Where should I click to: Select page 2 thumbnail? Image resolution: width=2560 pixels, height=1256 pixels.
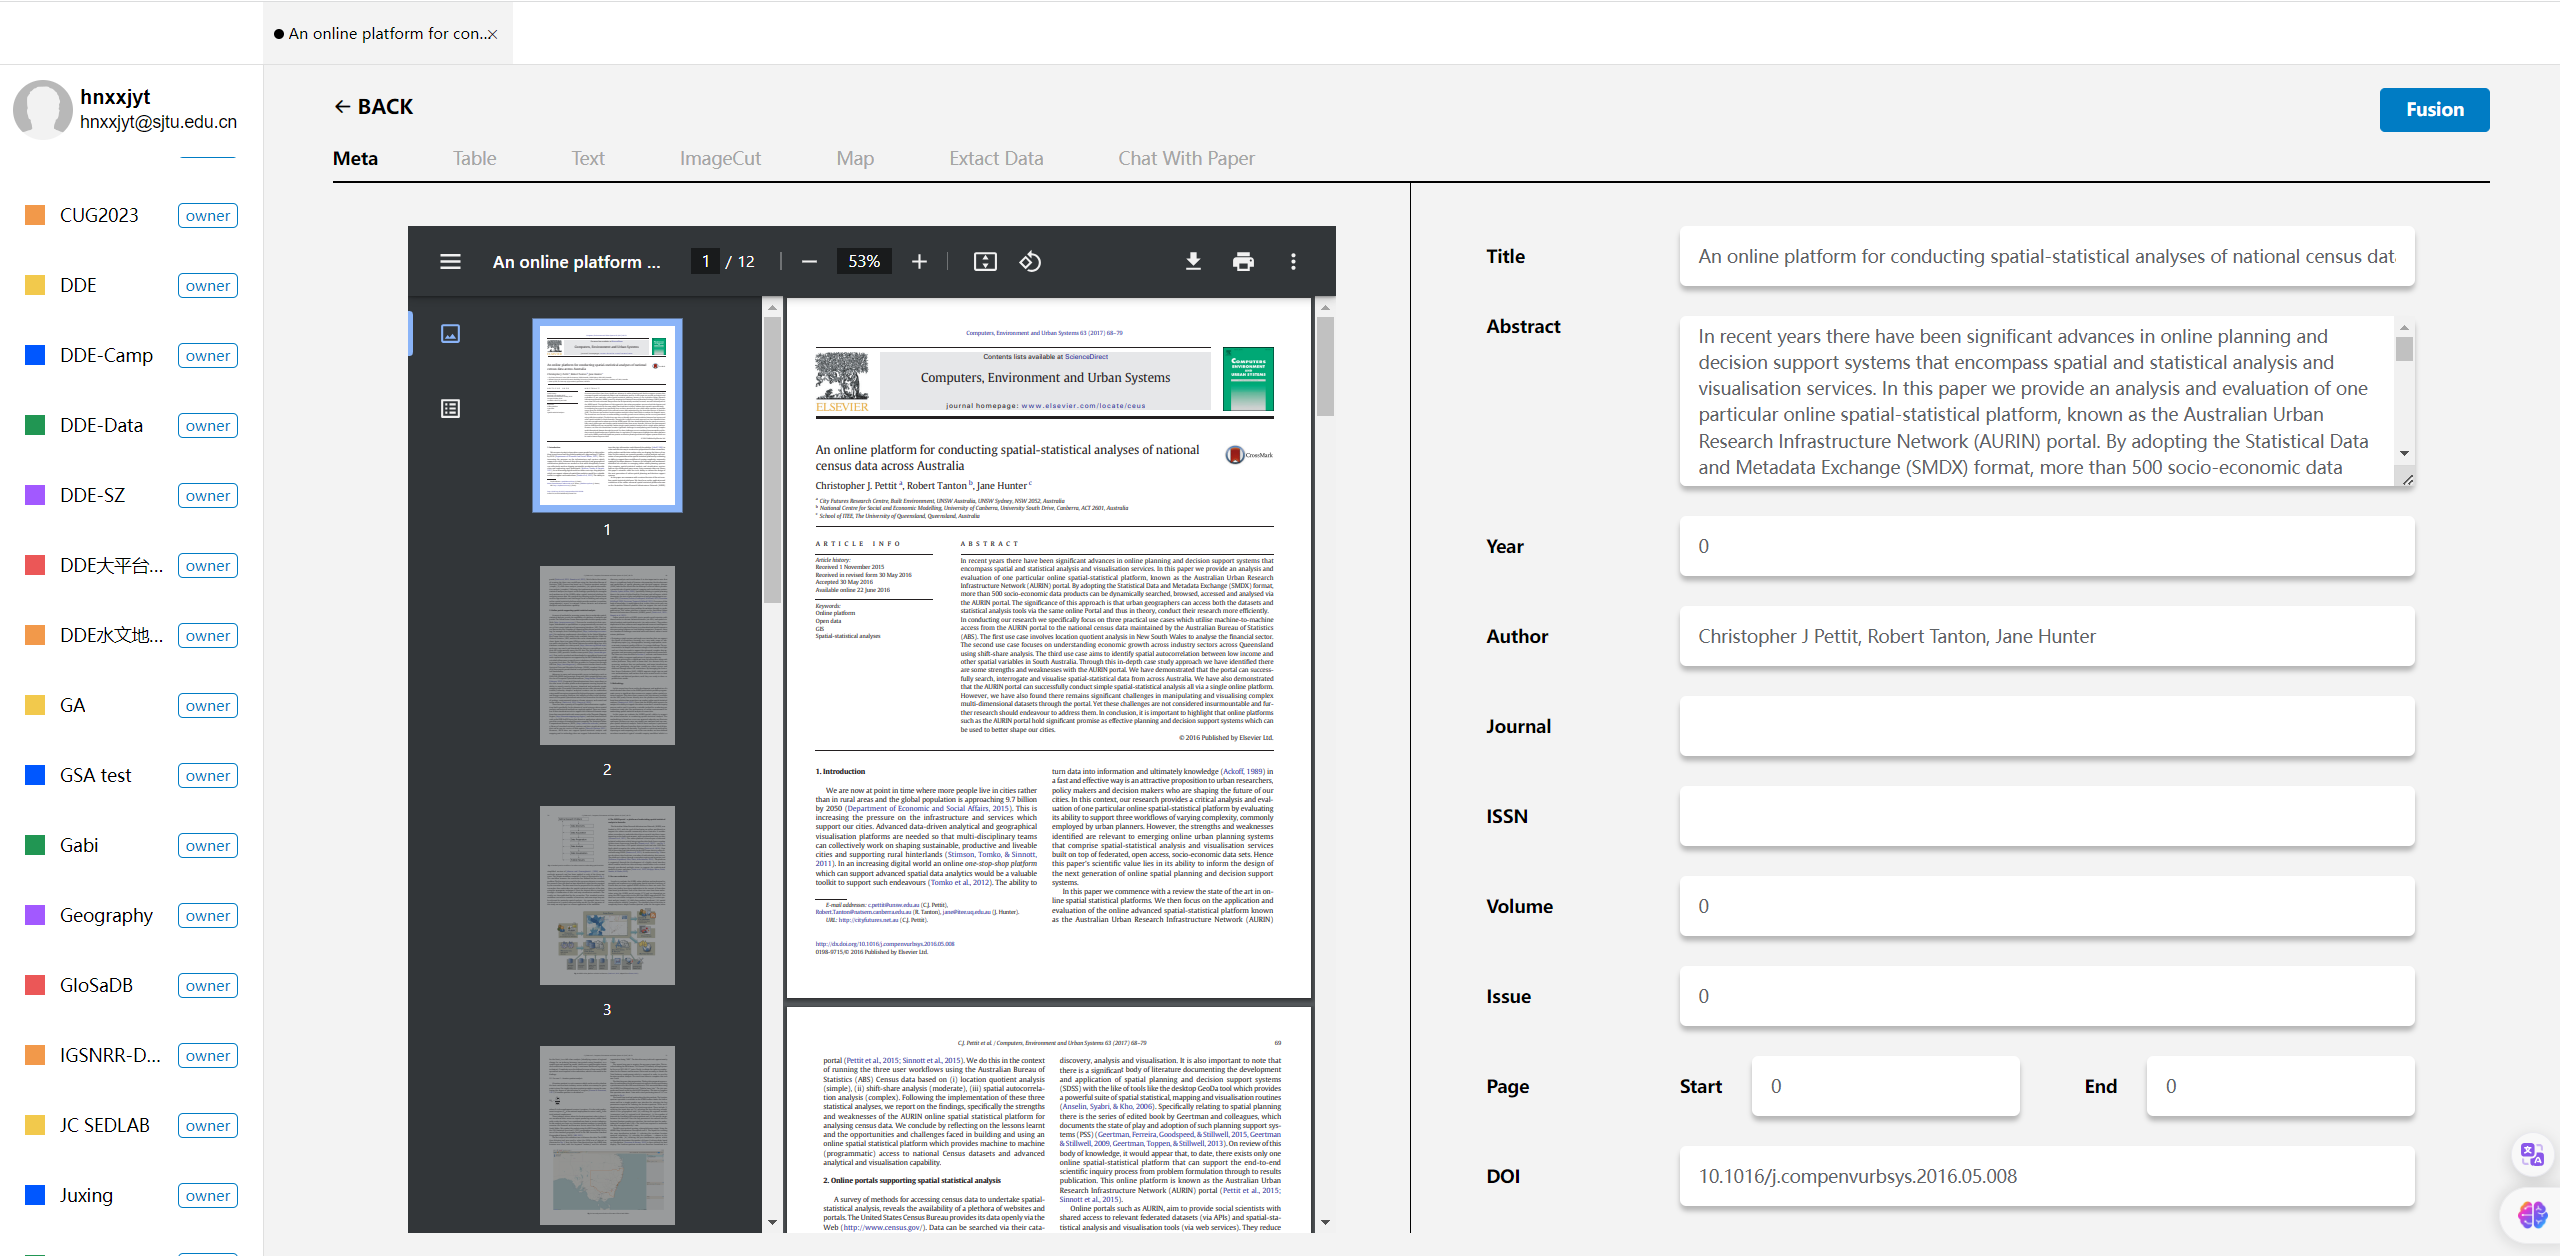(x=607, y=655)
